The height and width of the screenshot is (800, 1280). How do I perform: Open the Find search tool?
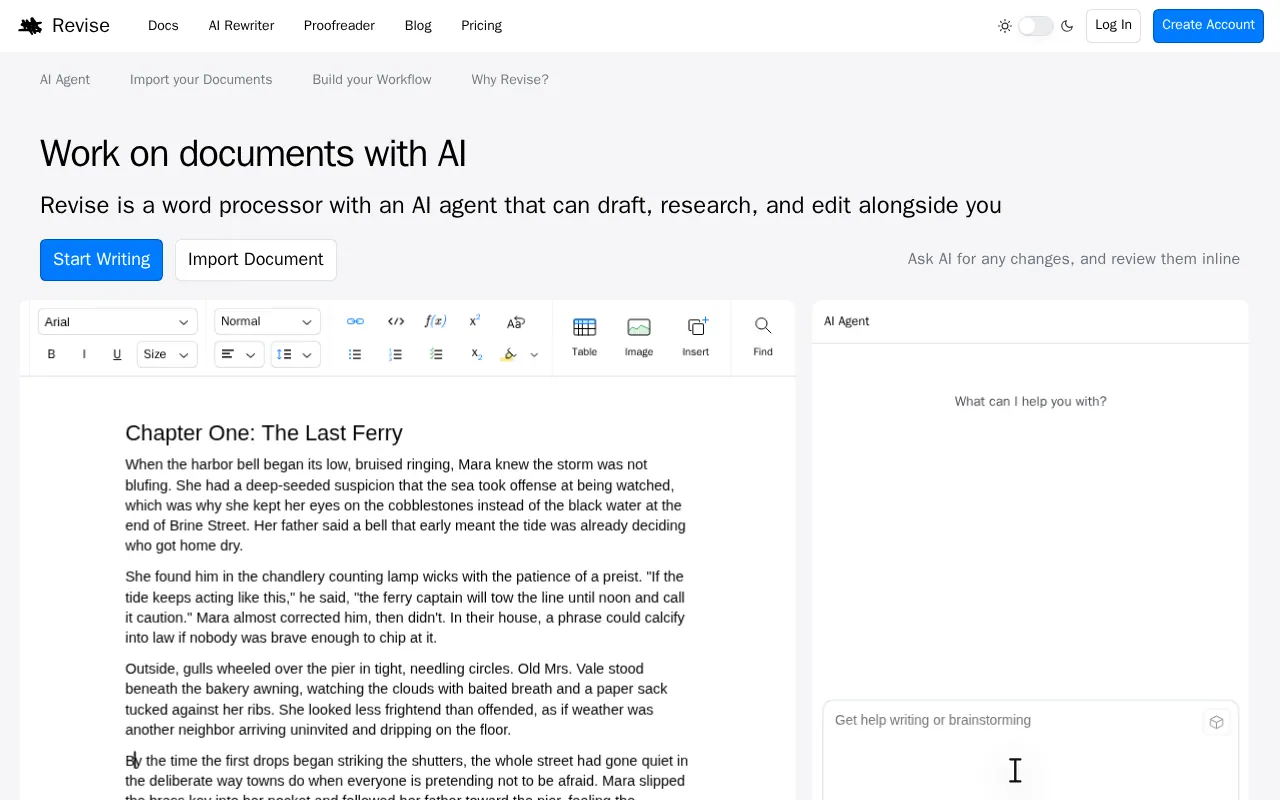pyautogui.click(x=763, y=337)
